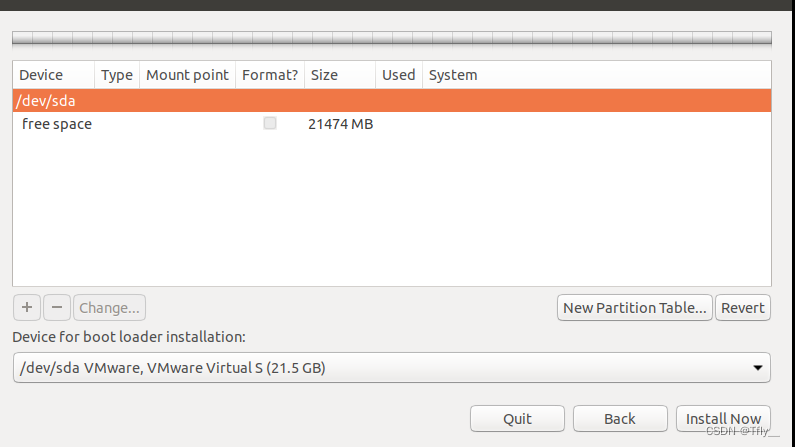Quit the installer
Screen dimensions: 795x447
[517, 419]
